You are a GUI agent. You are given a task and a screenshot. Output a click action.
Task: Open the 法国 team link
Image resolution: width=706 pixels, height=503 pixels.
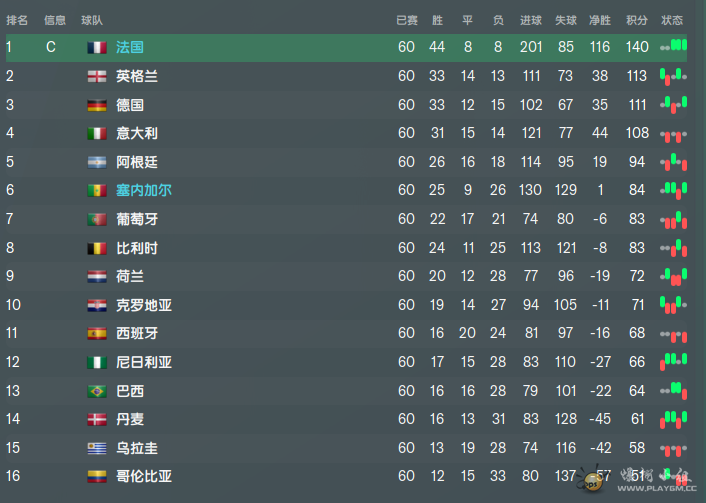click(x=130, y=47)
